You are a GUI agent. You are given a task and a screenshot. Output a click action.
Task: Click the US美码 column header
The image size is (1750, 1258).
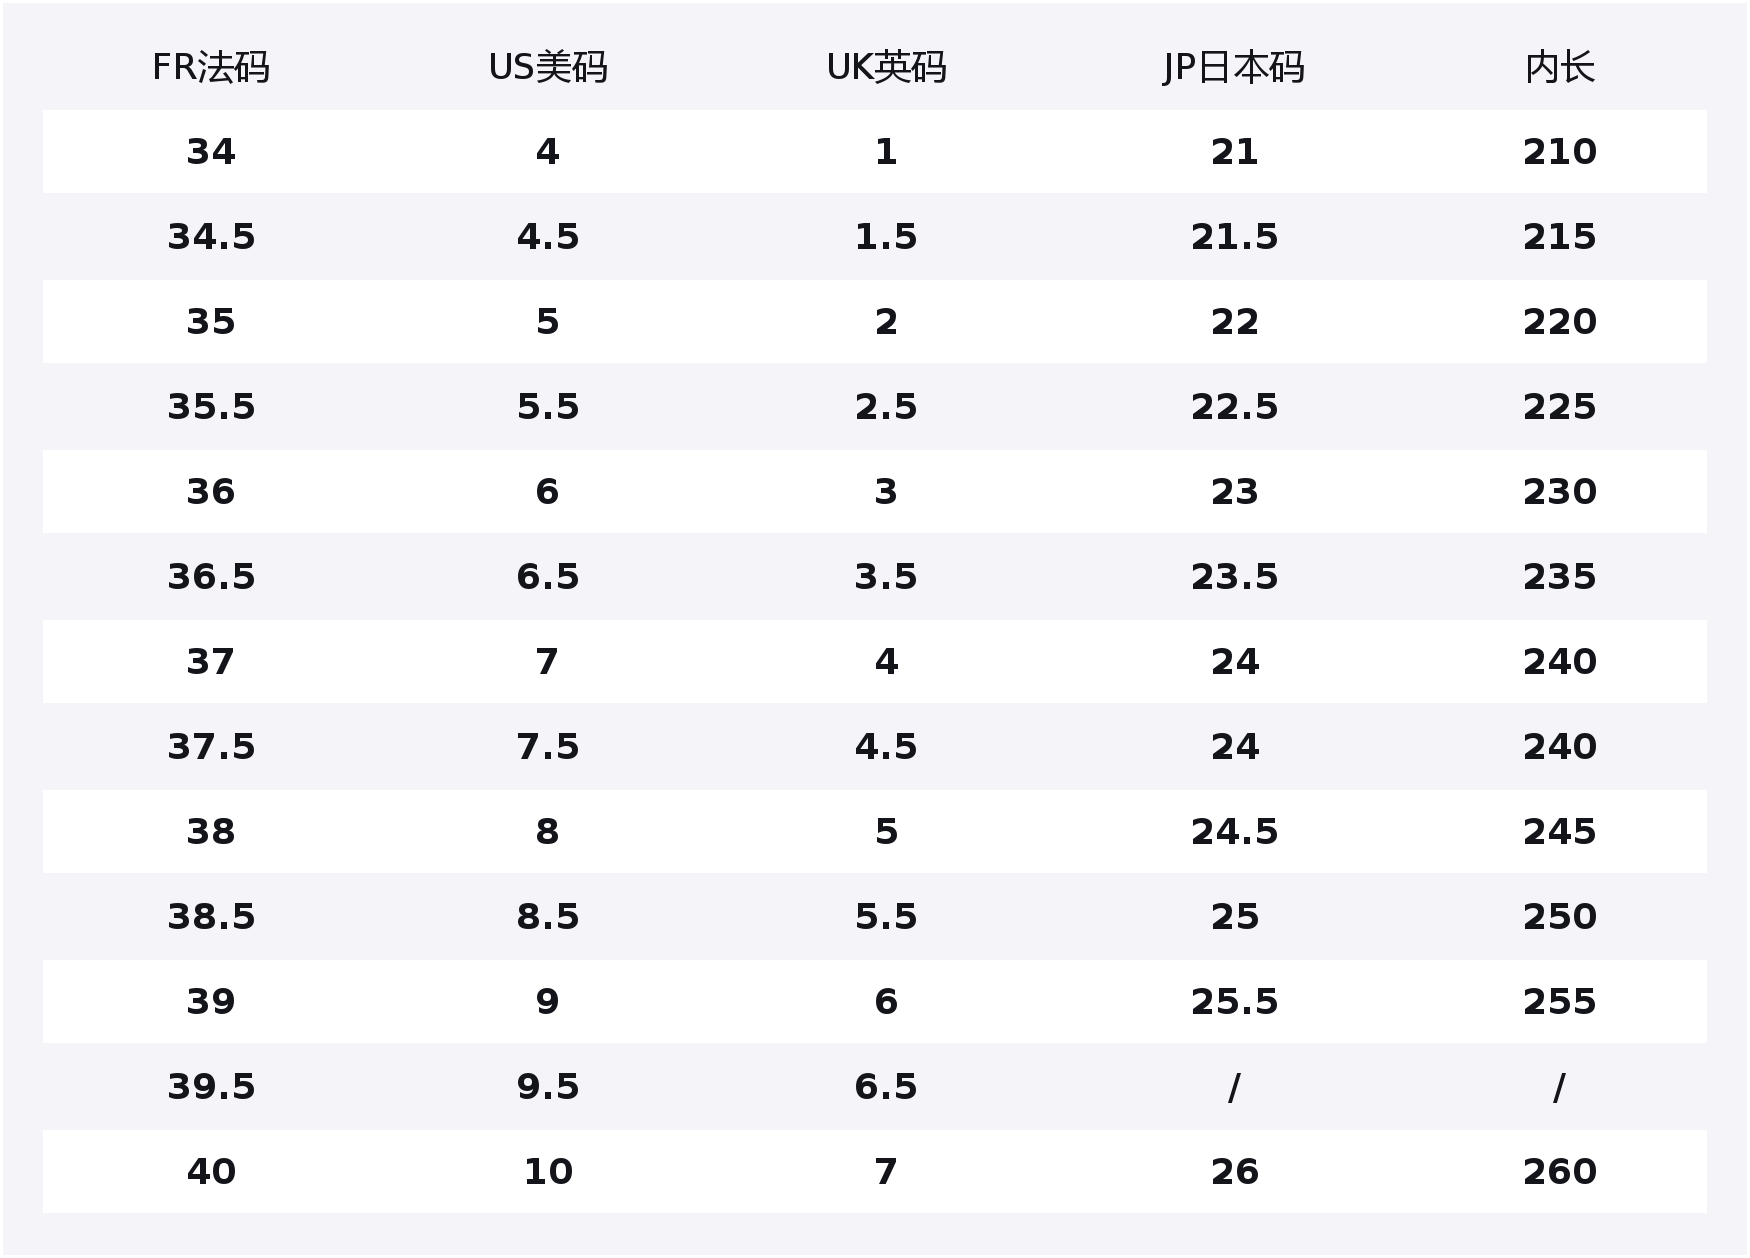pos(548,68)
